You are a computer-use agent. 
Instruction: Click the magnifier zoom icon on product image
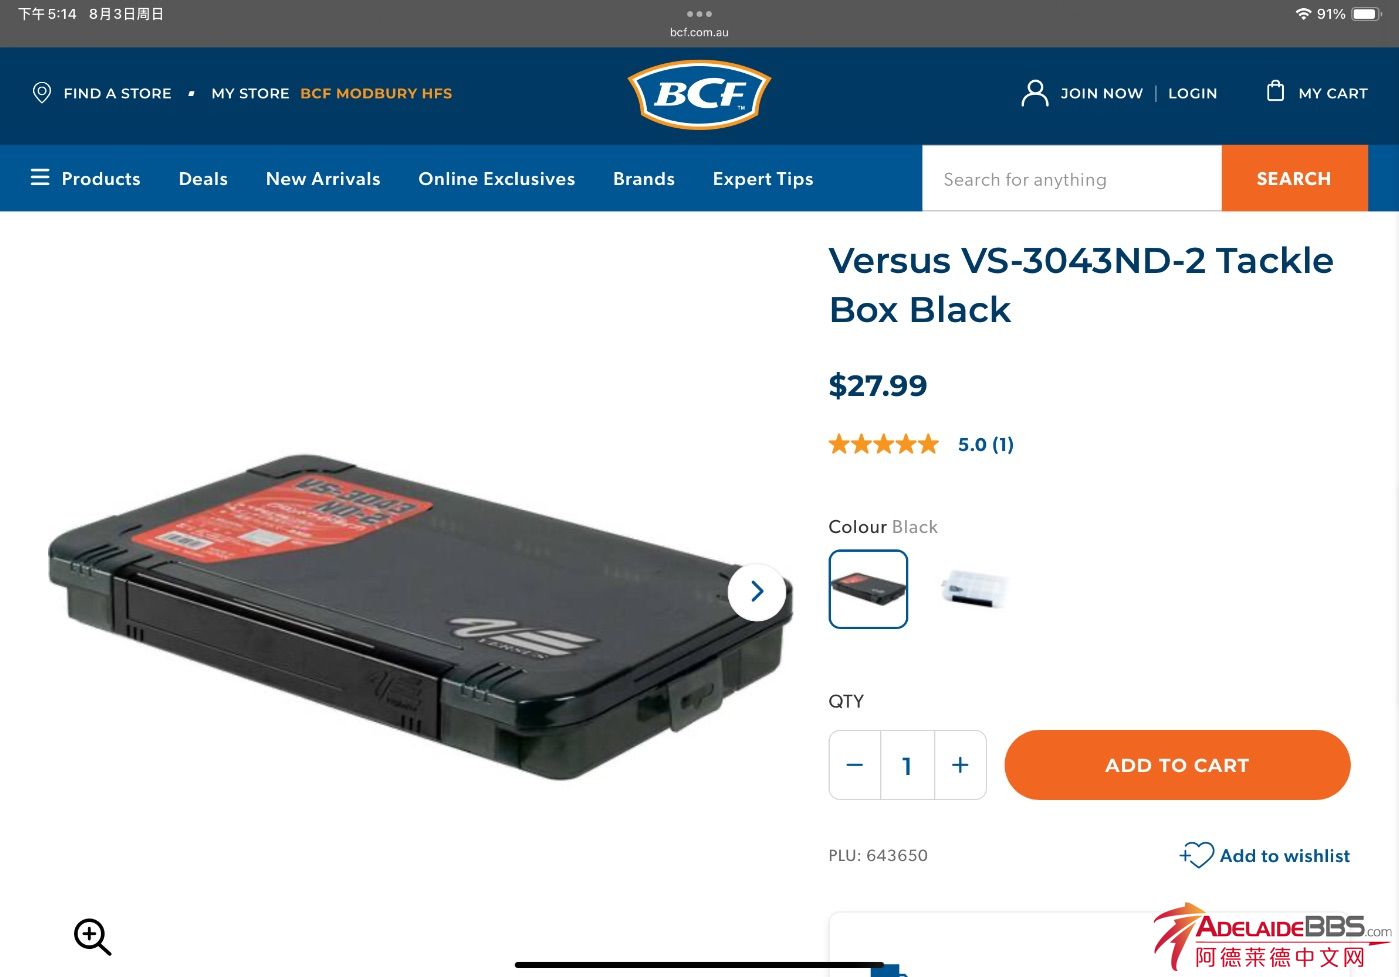(x=92, y=937)
